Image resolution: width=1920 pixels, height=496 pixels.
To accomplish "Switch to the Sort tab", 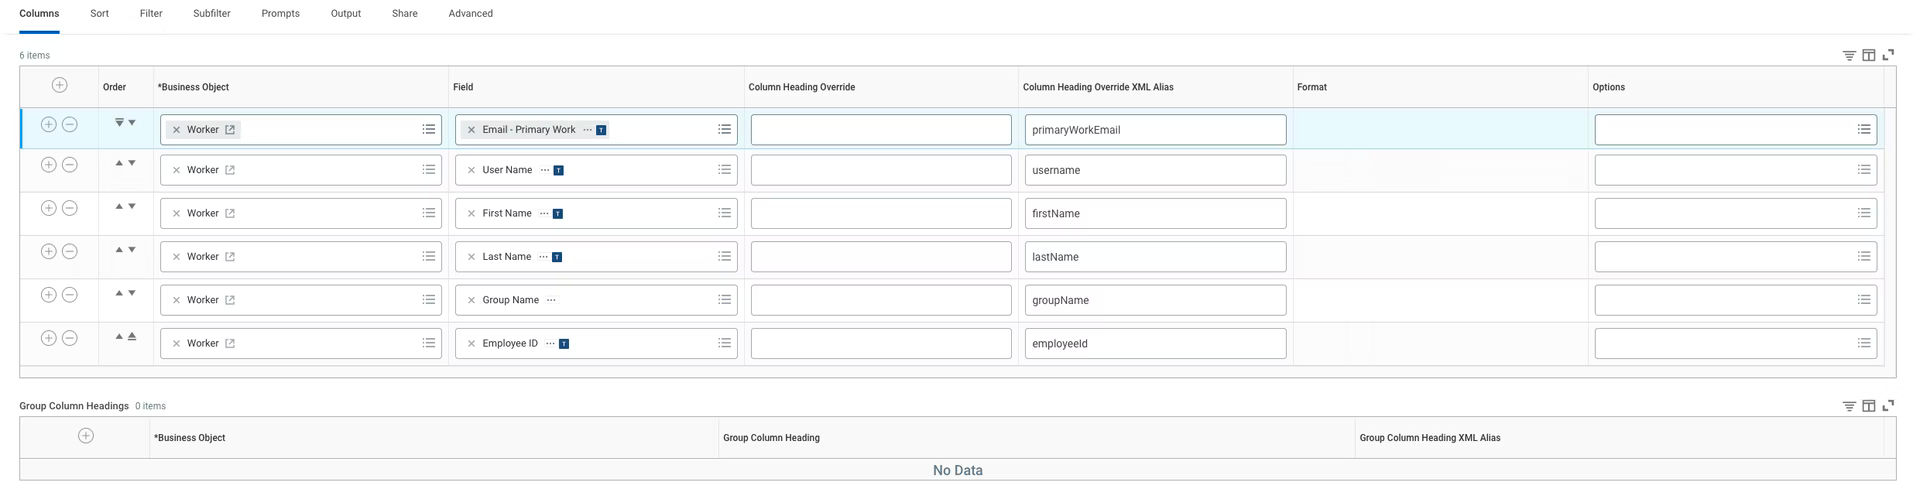I will tap(99, 13).
